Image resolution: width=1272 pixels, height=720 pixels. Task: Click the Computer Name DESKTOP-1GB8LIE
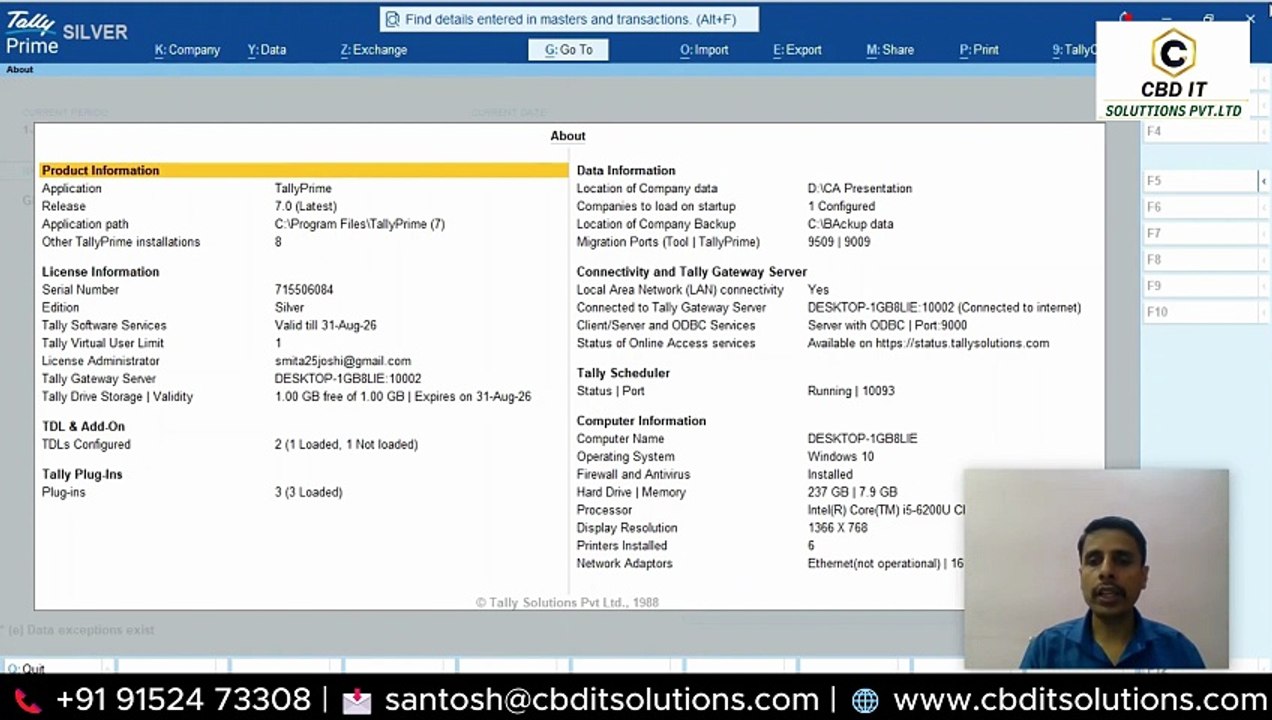click(862, 439)
